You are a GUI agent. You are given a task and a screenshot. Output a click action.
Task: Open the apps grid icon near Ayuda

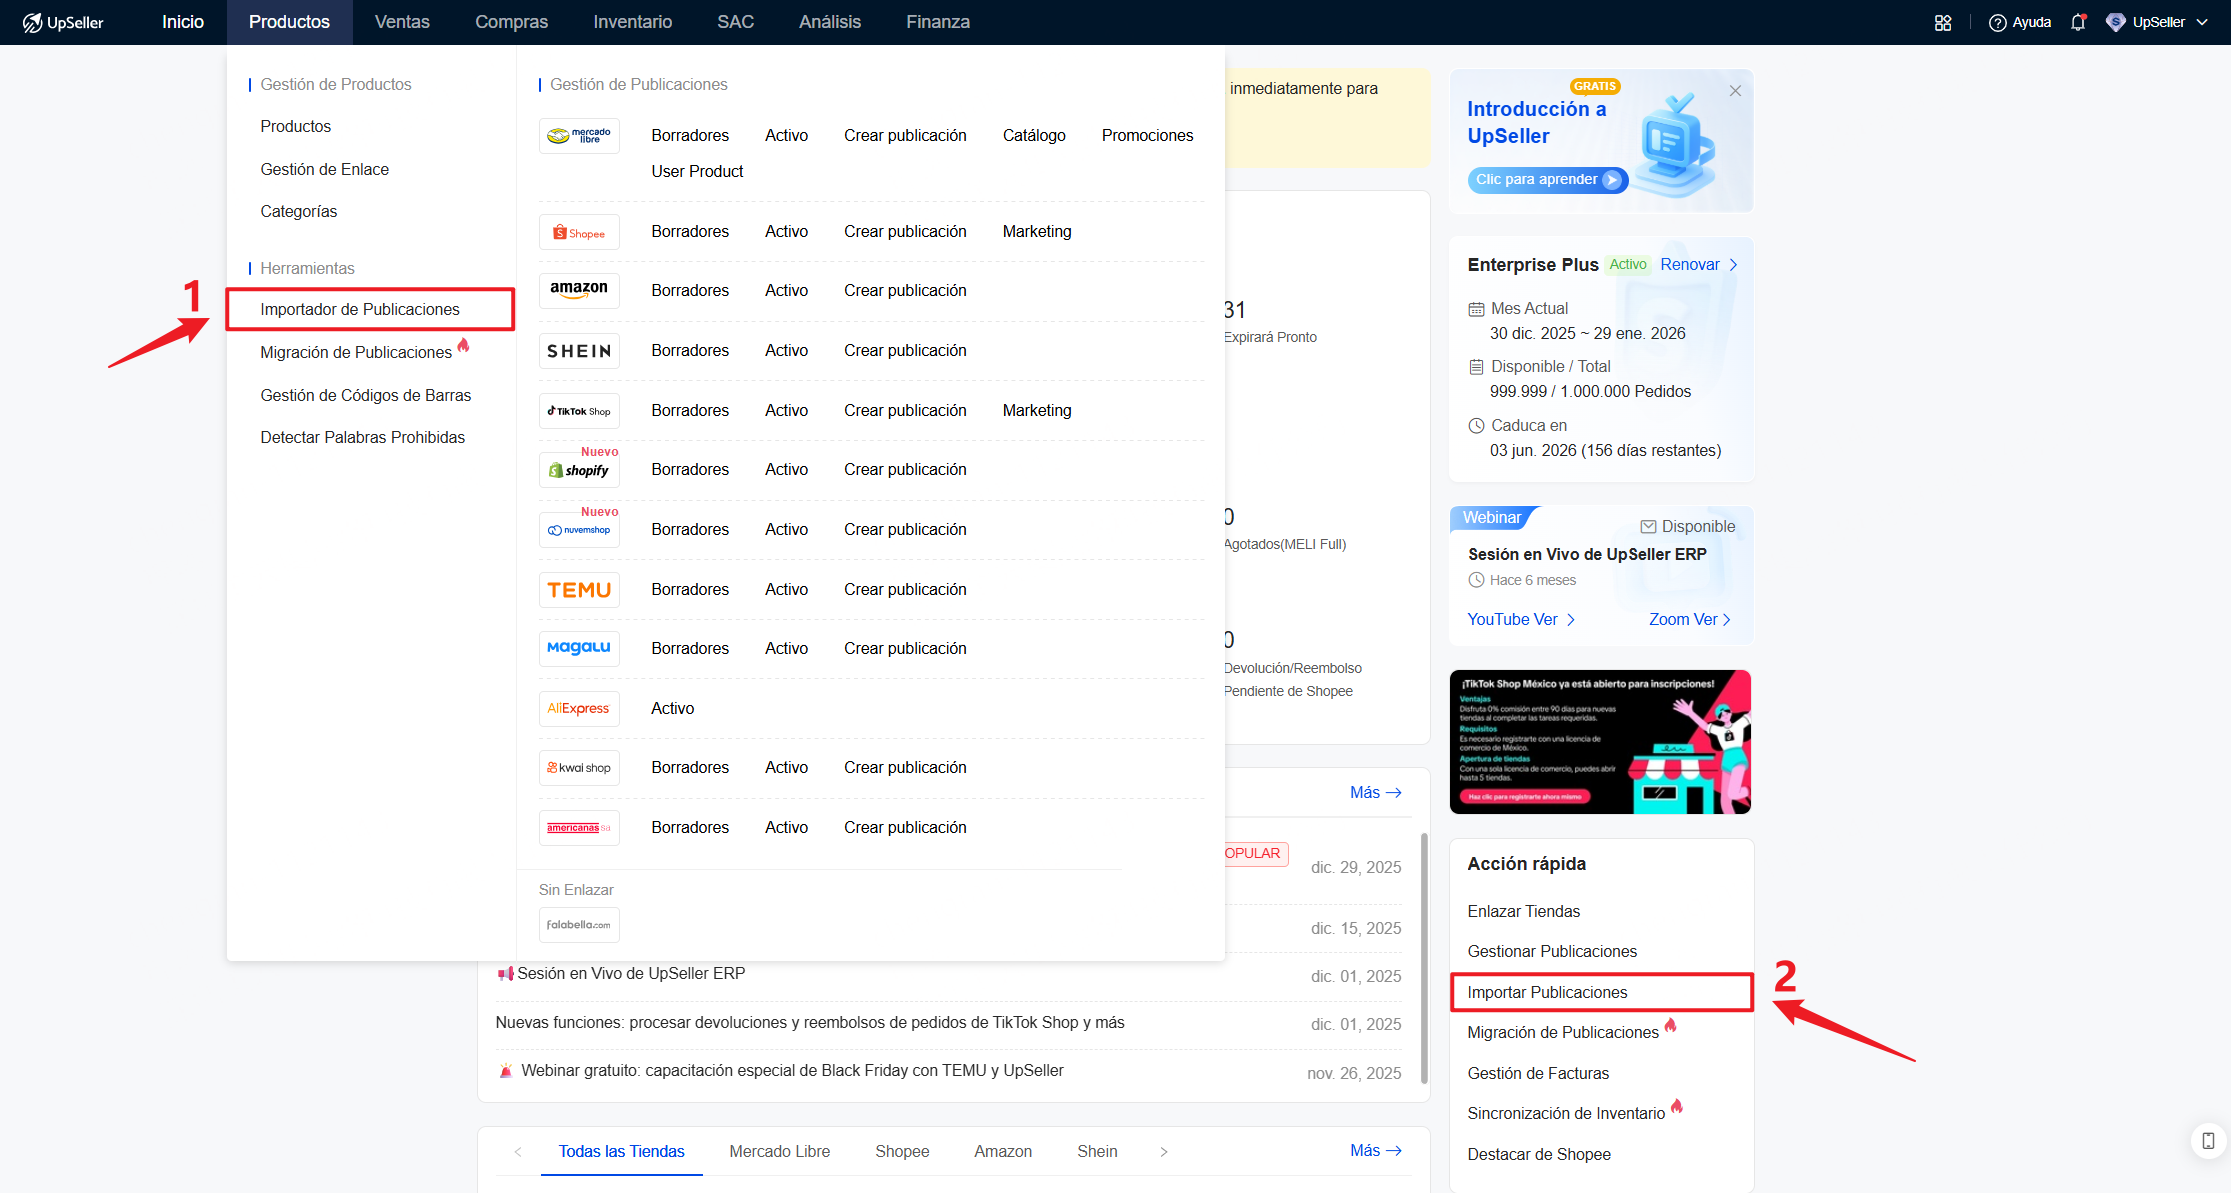(1943, 21)
